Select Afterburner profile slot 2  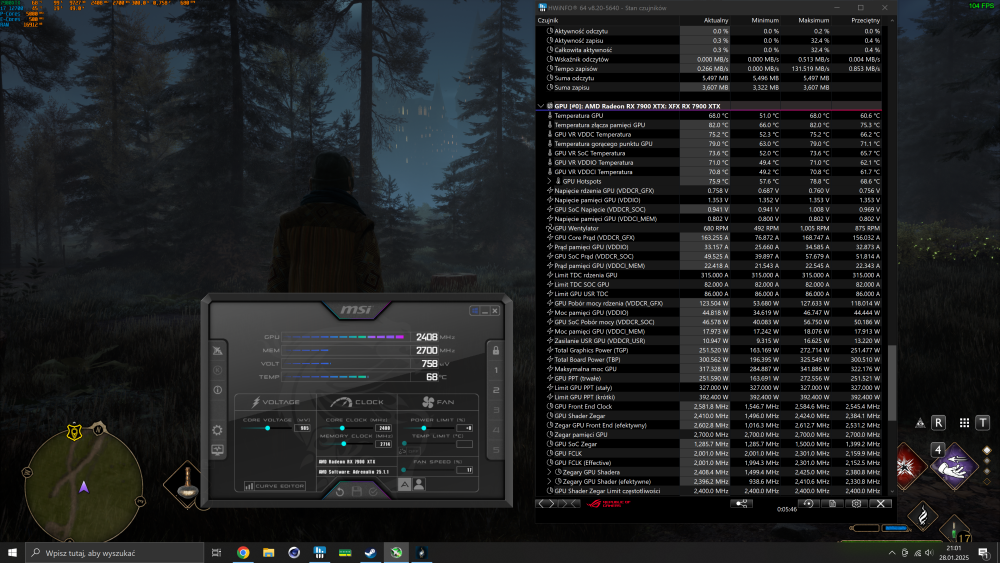tap(493, 390)
